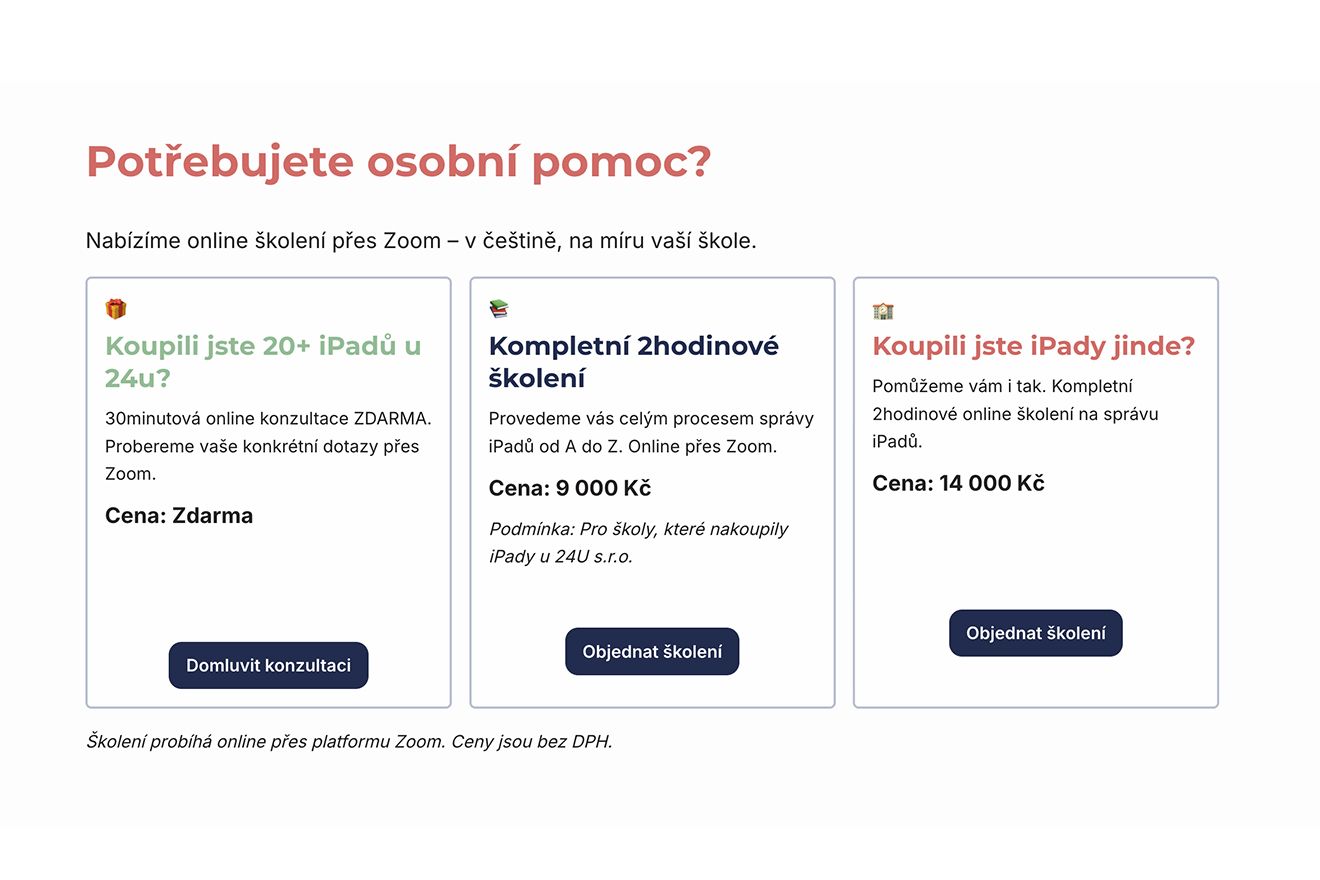Image resolution: width=1320 pixels, height=880 pixels.
Task: Click empty space in the free consultation card
Action: tap(268, 585)
